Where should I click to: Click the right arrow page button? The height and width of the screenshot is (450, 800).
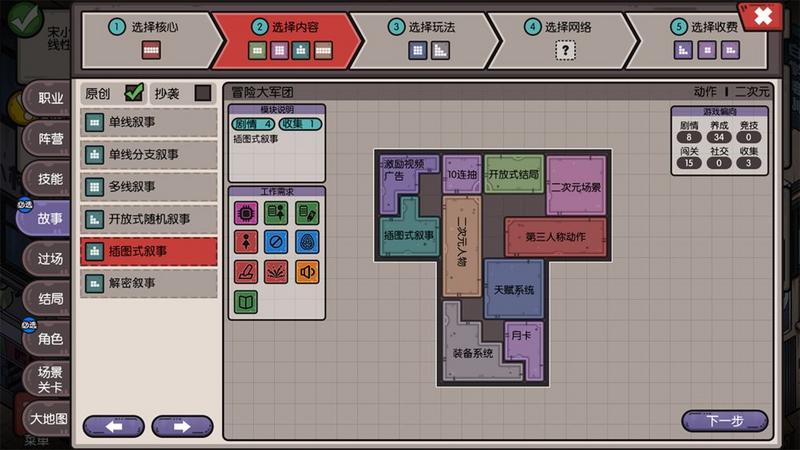pos(182,426)
